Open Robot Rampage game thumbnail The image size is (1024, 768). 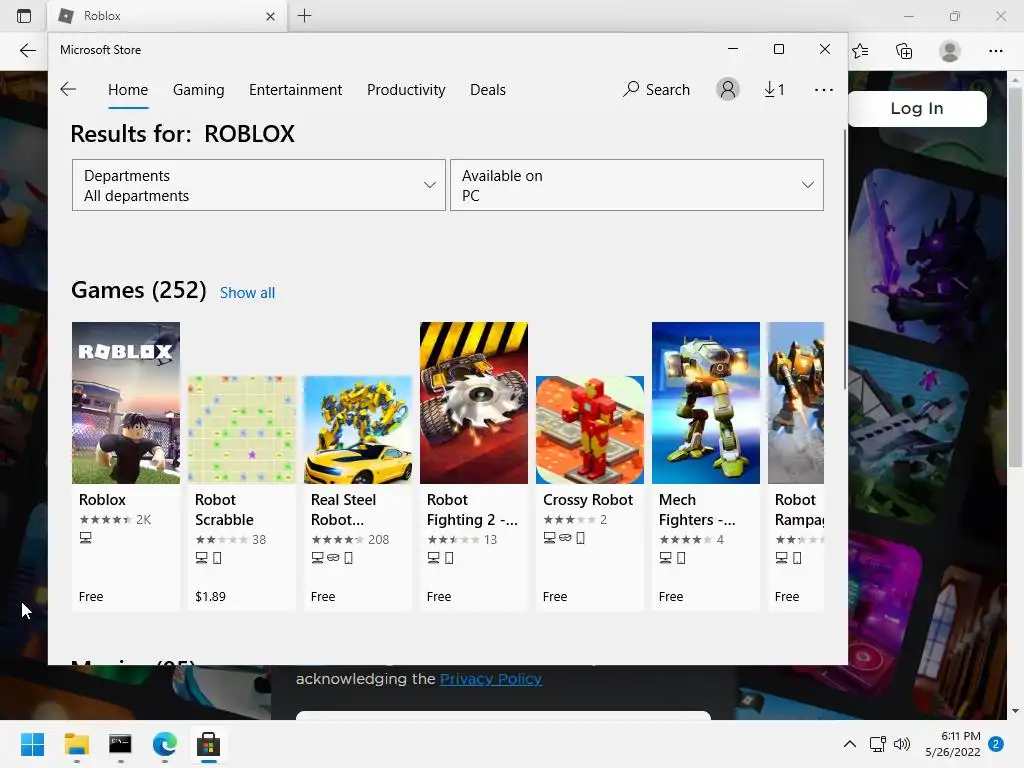(x=796, y=403)
